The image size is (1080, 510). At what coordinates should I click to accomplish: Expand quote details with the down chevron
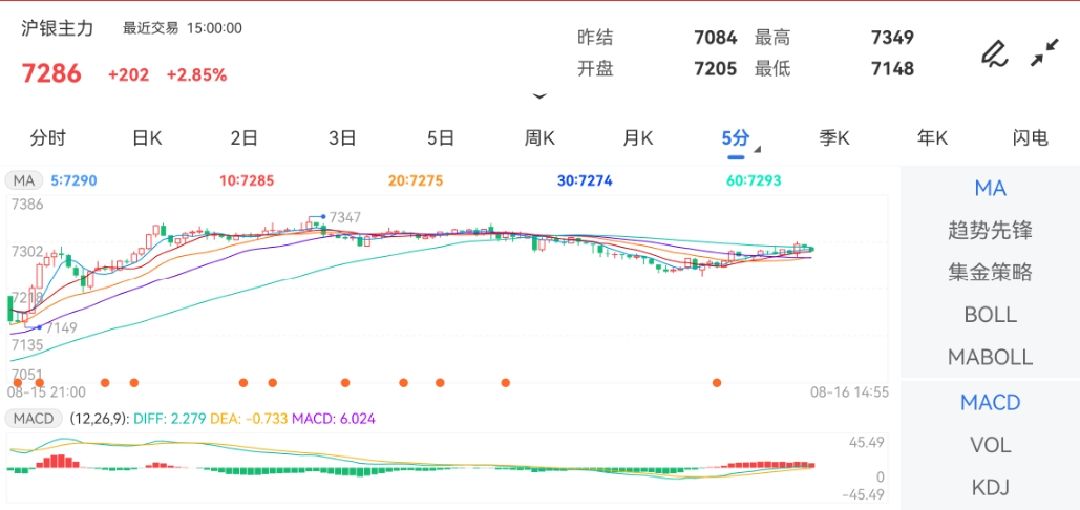539,96
